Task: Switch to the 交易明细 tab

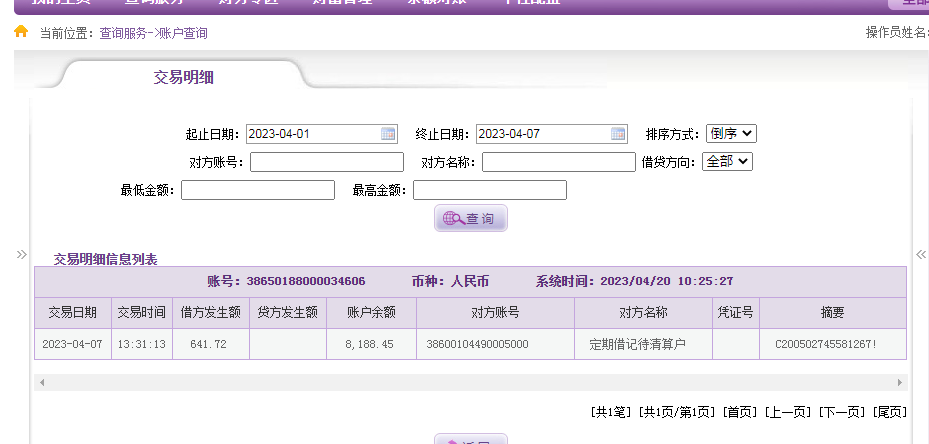Action: tap(183, 77)
